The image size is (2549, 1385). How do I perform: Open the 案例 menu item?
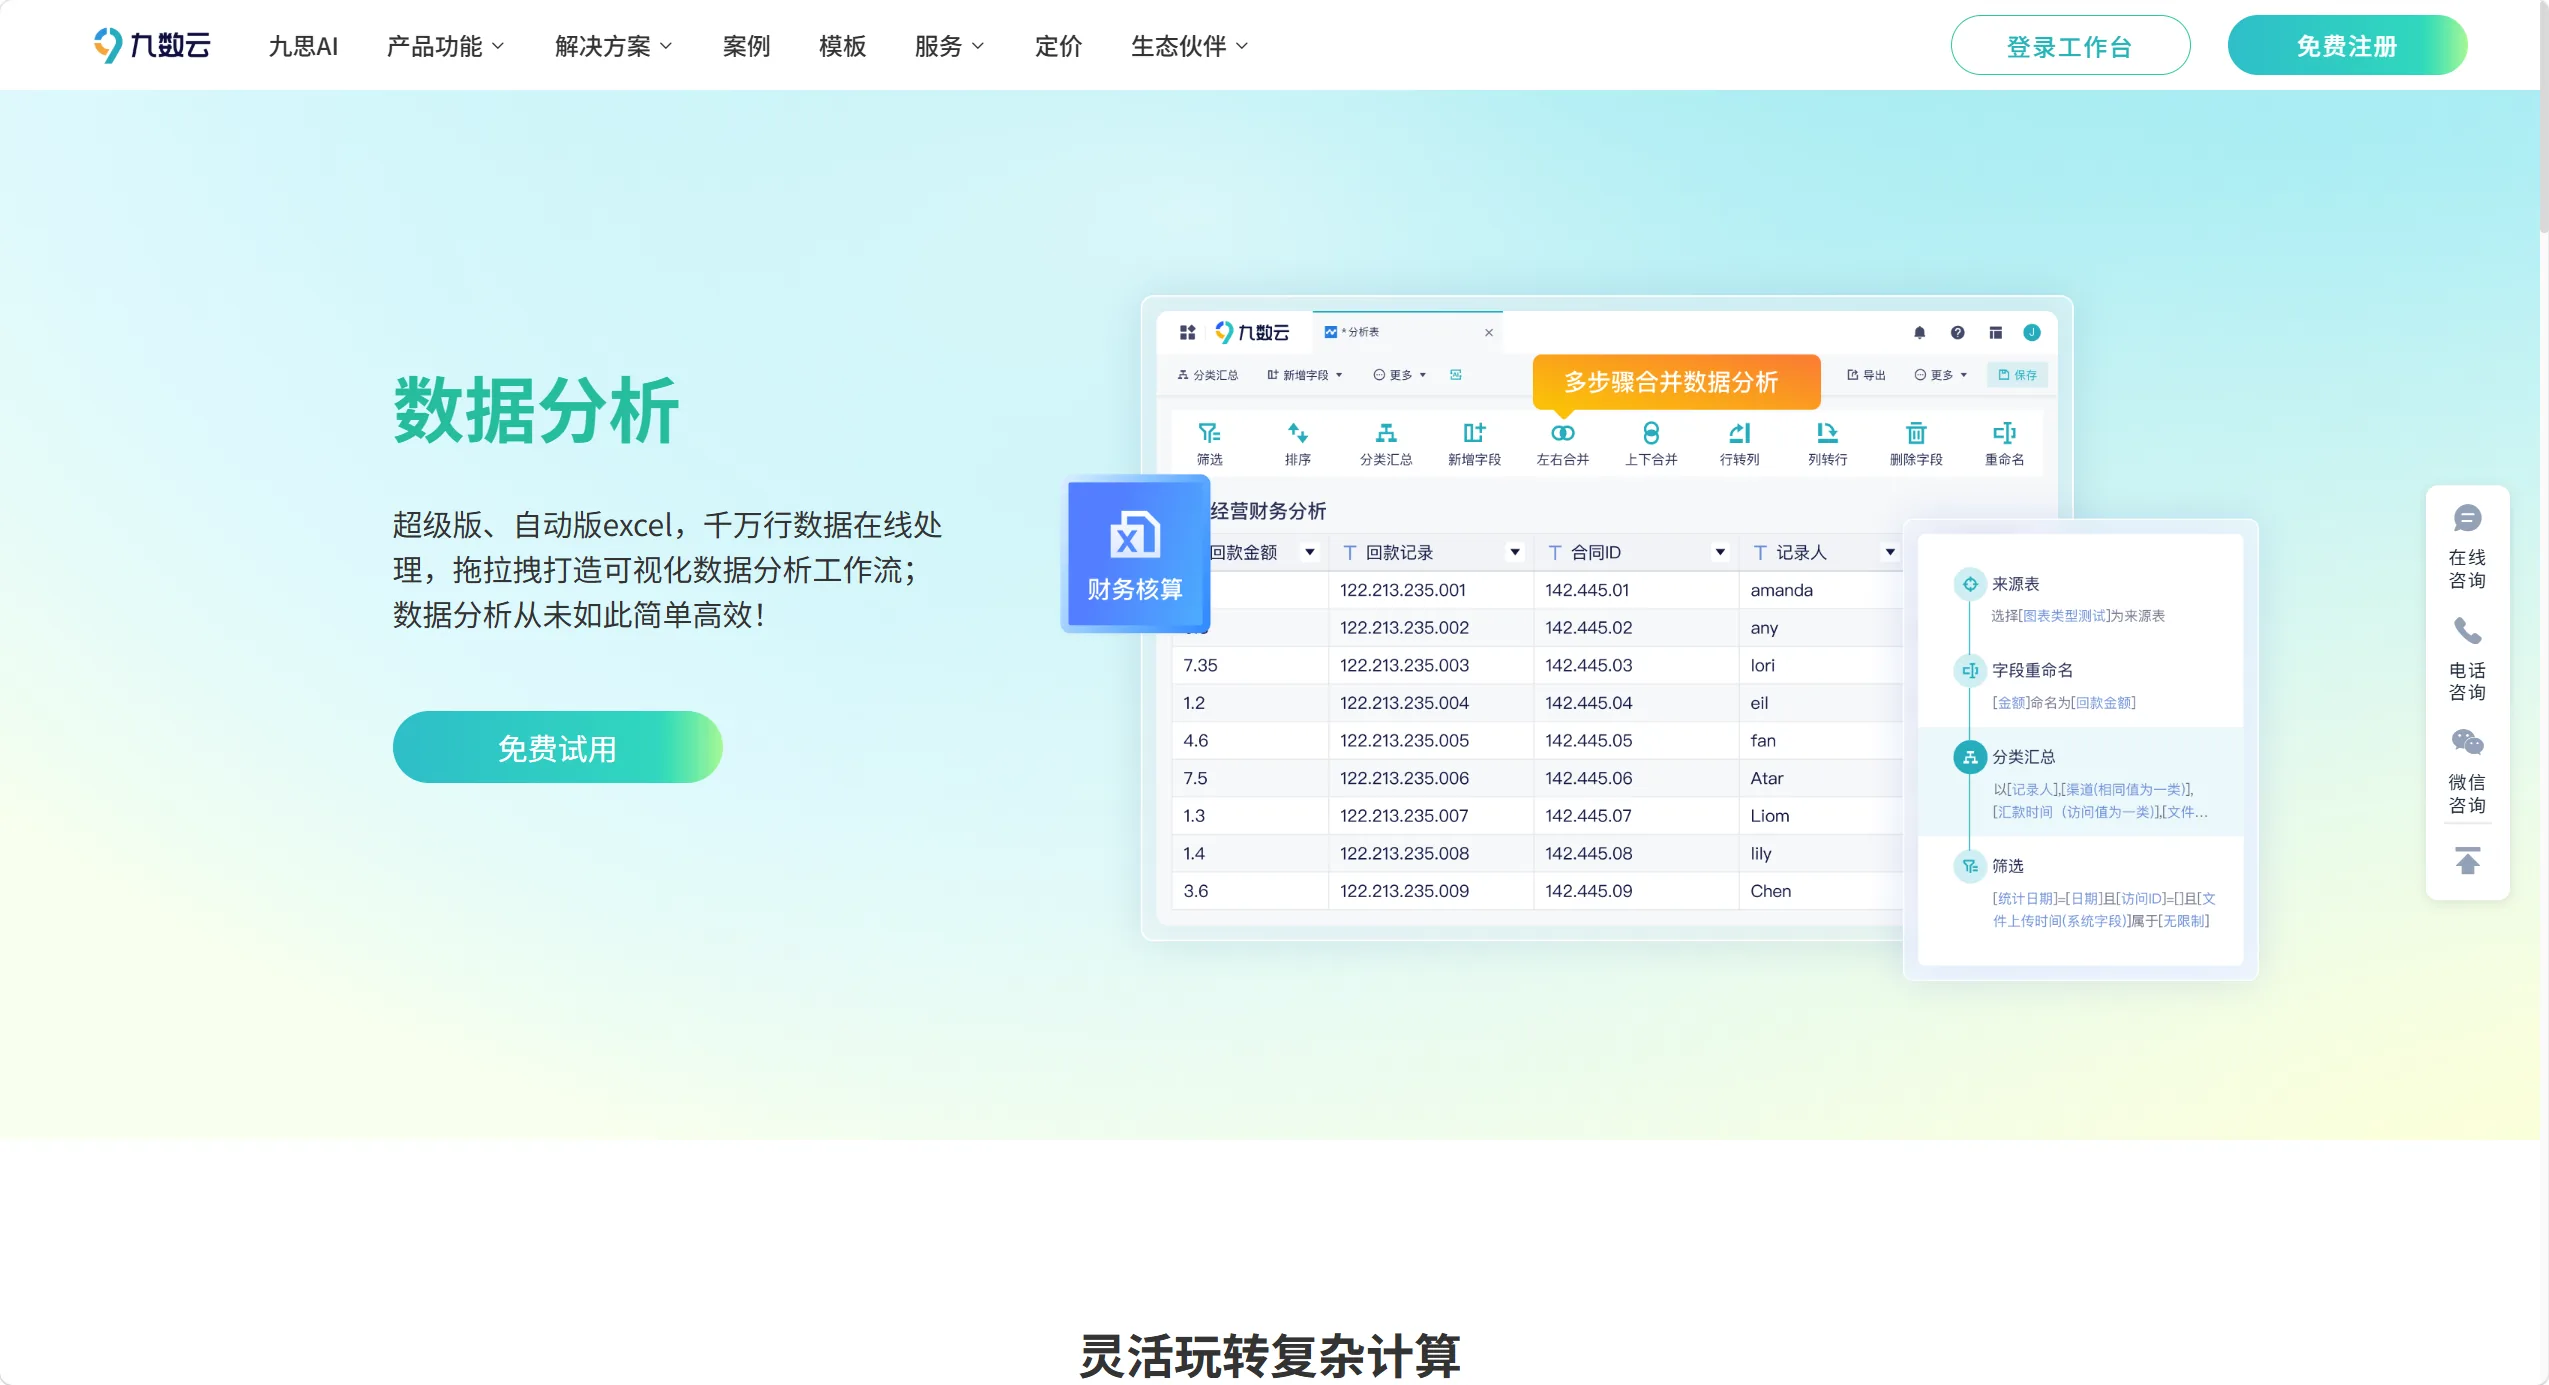click(746, 46)
